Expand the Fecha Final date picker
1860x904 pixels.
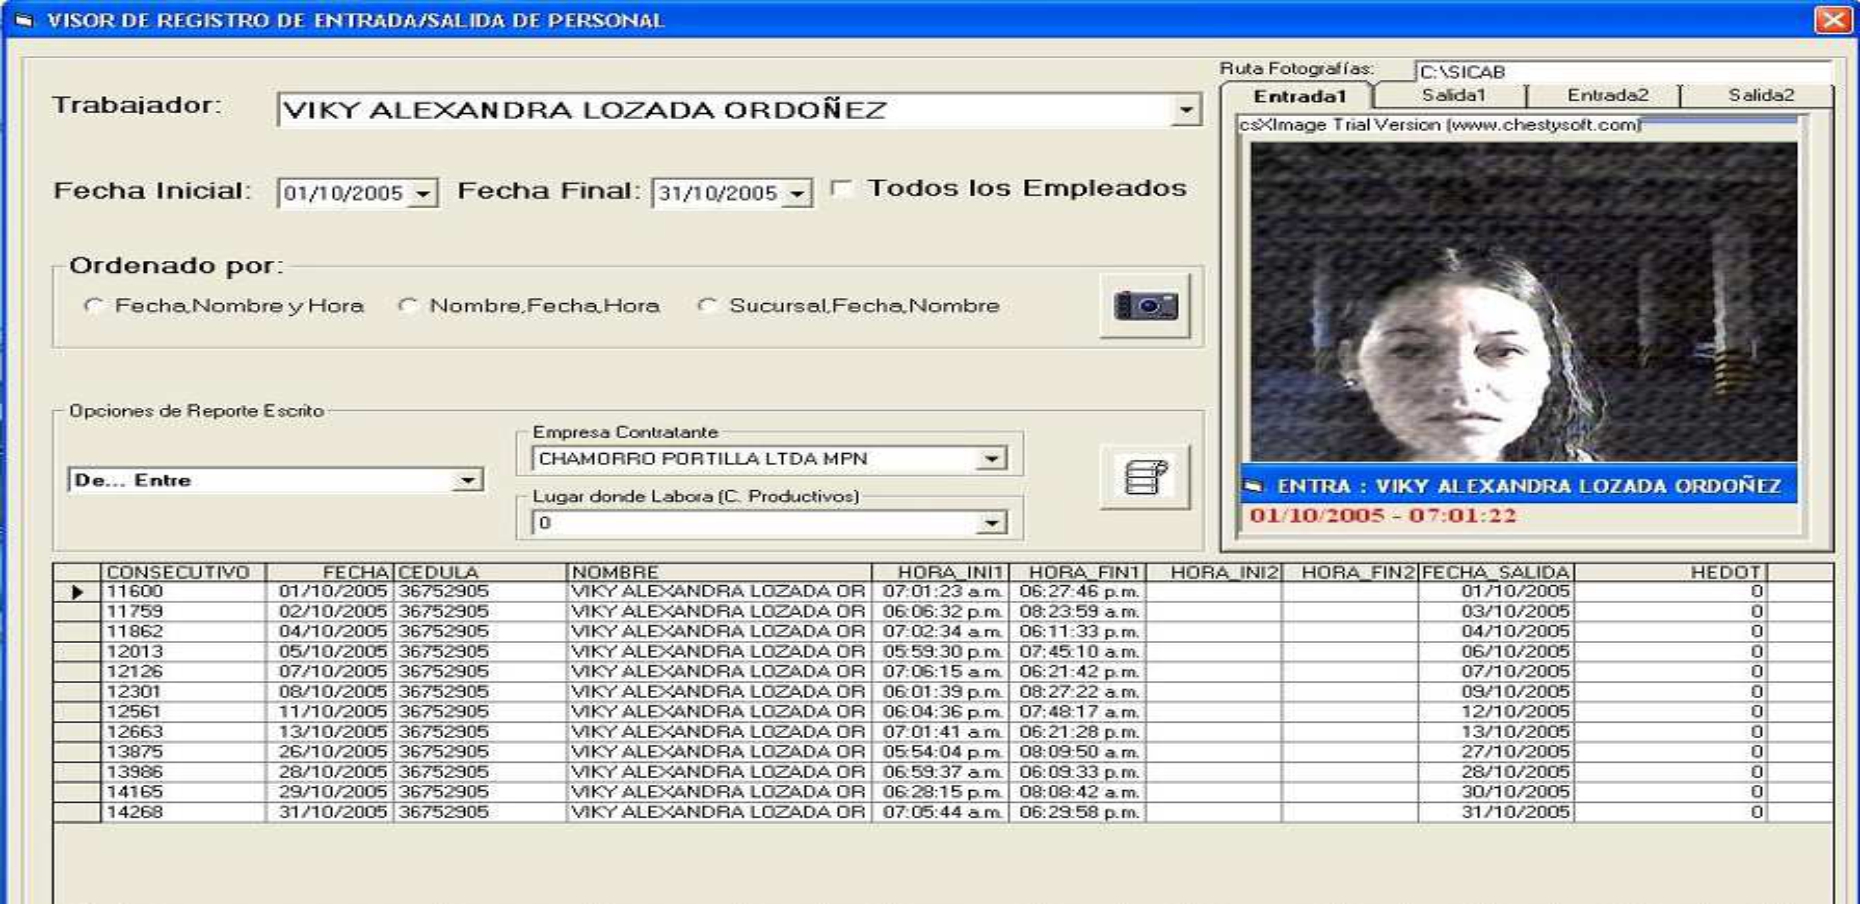click(x=797, y=193)
